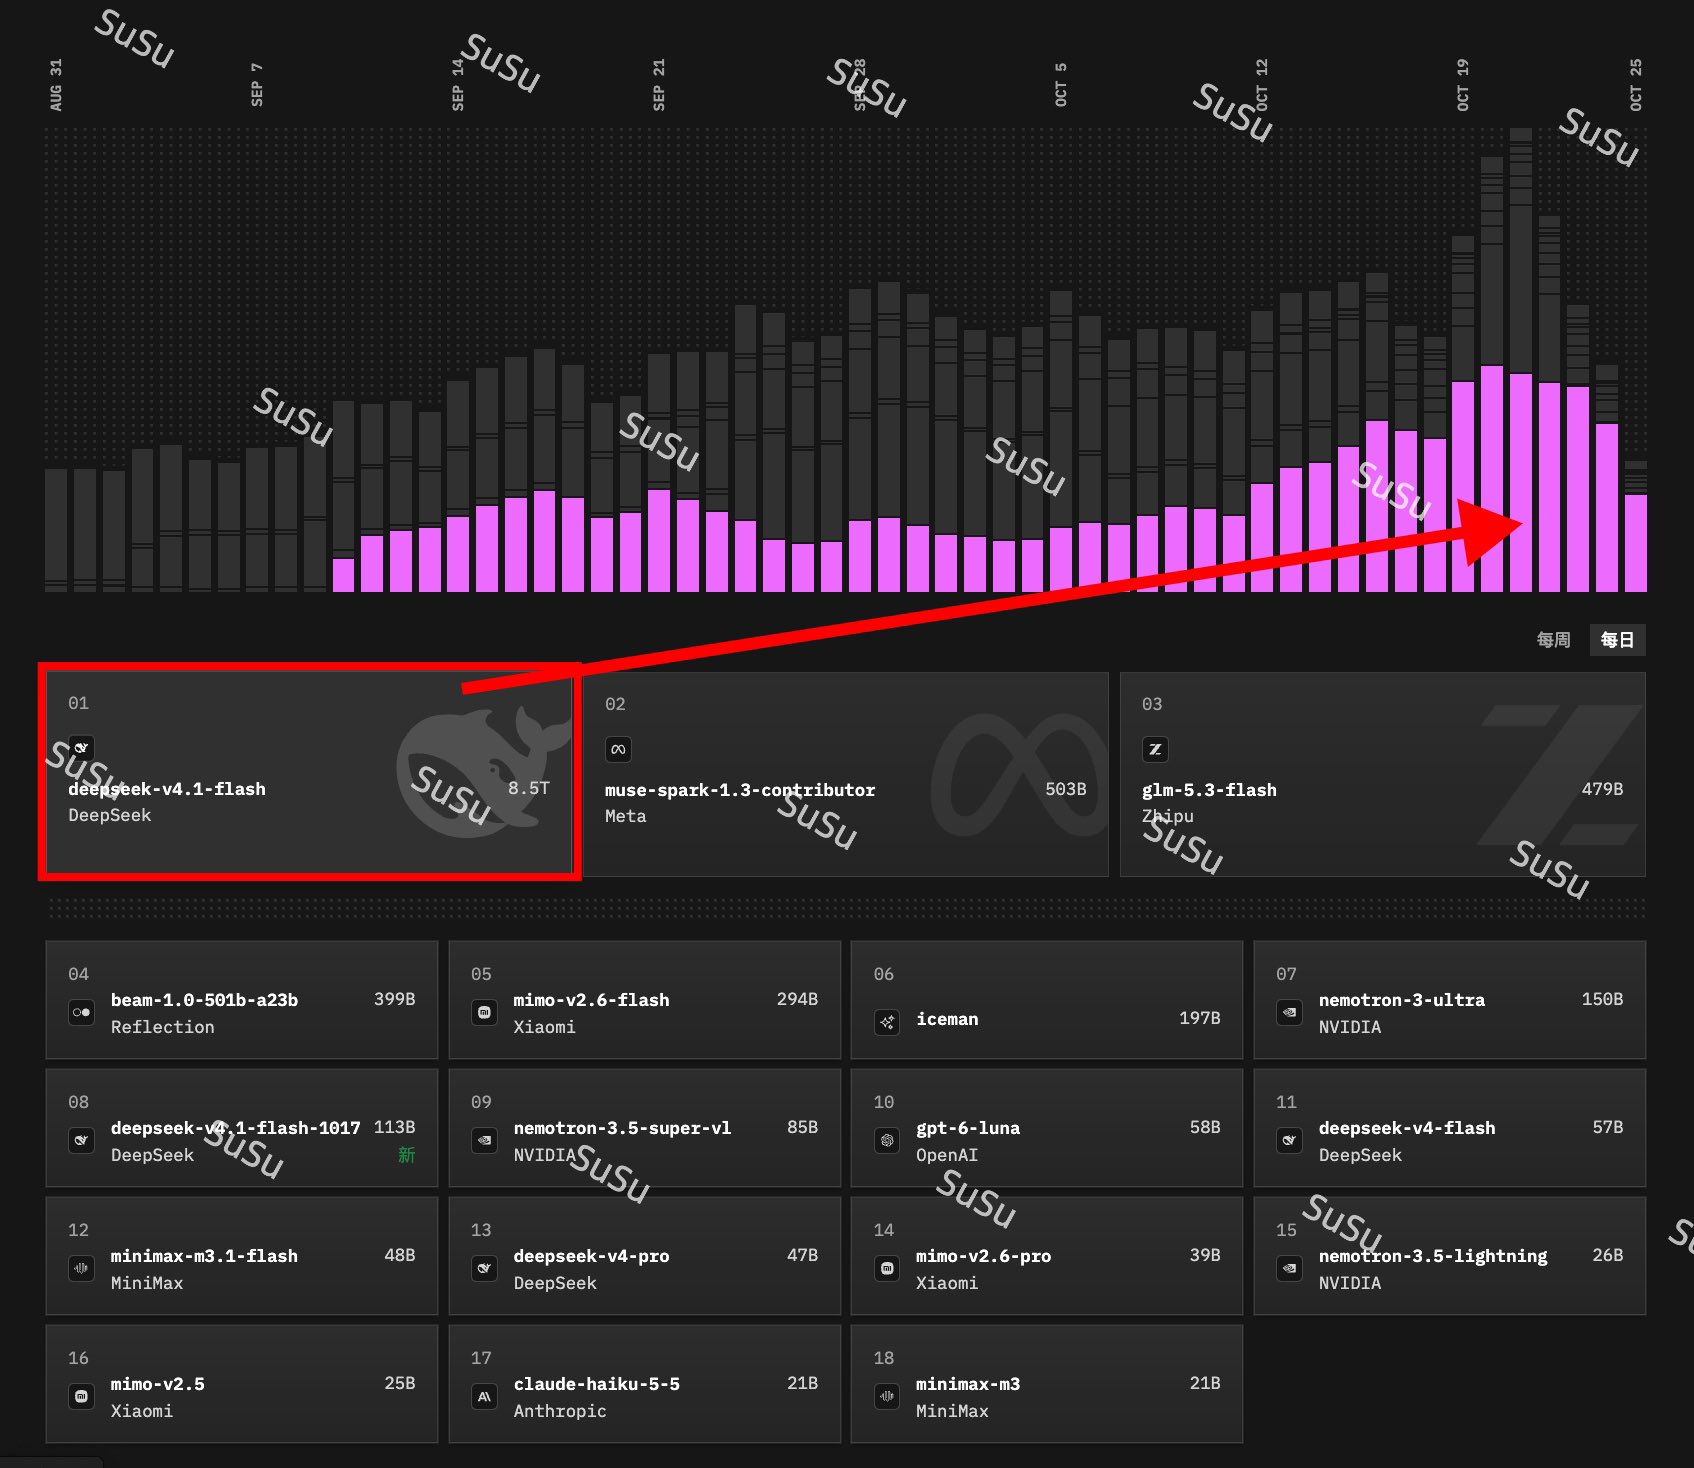Open the mimo-v2.5 model entry
The image size is (1694, 1468).
coord(241,1384)
